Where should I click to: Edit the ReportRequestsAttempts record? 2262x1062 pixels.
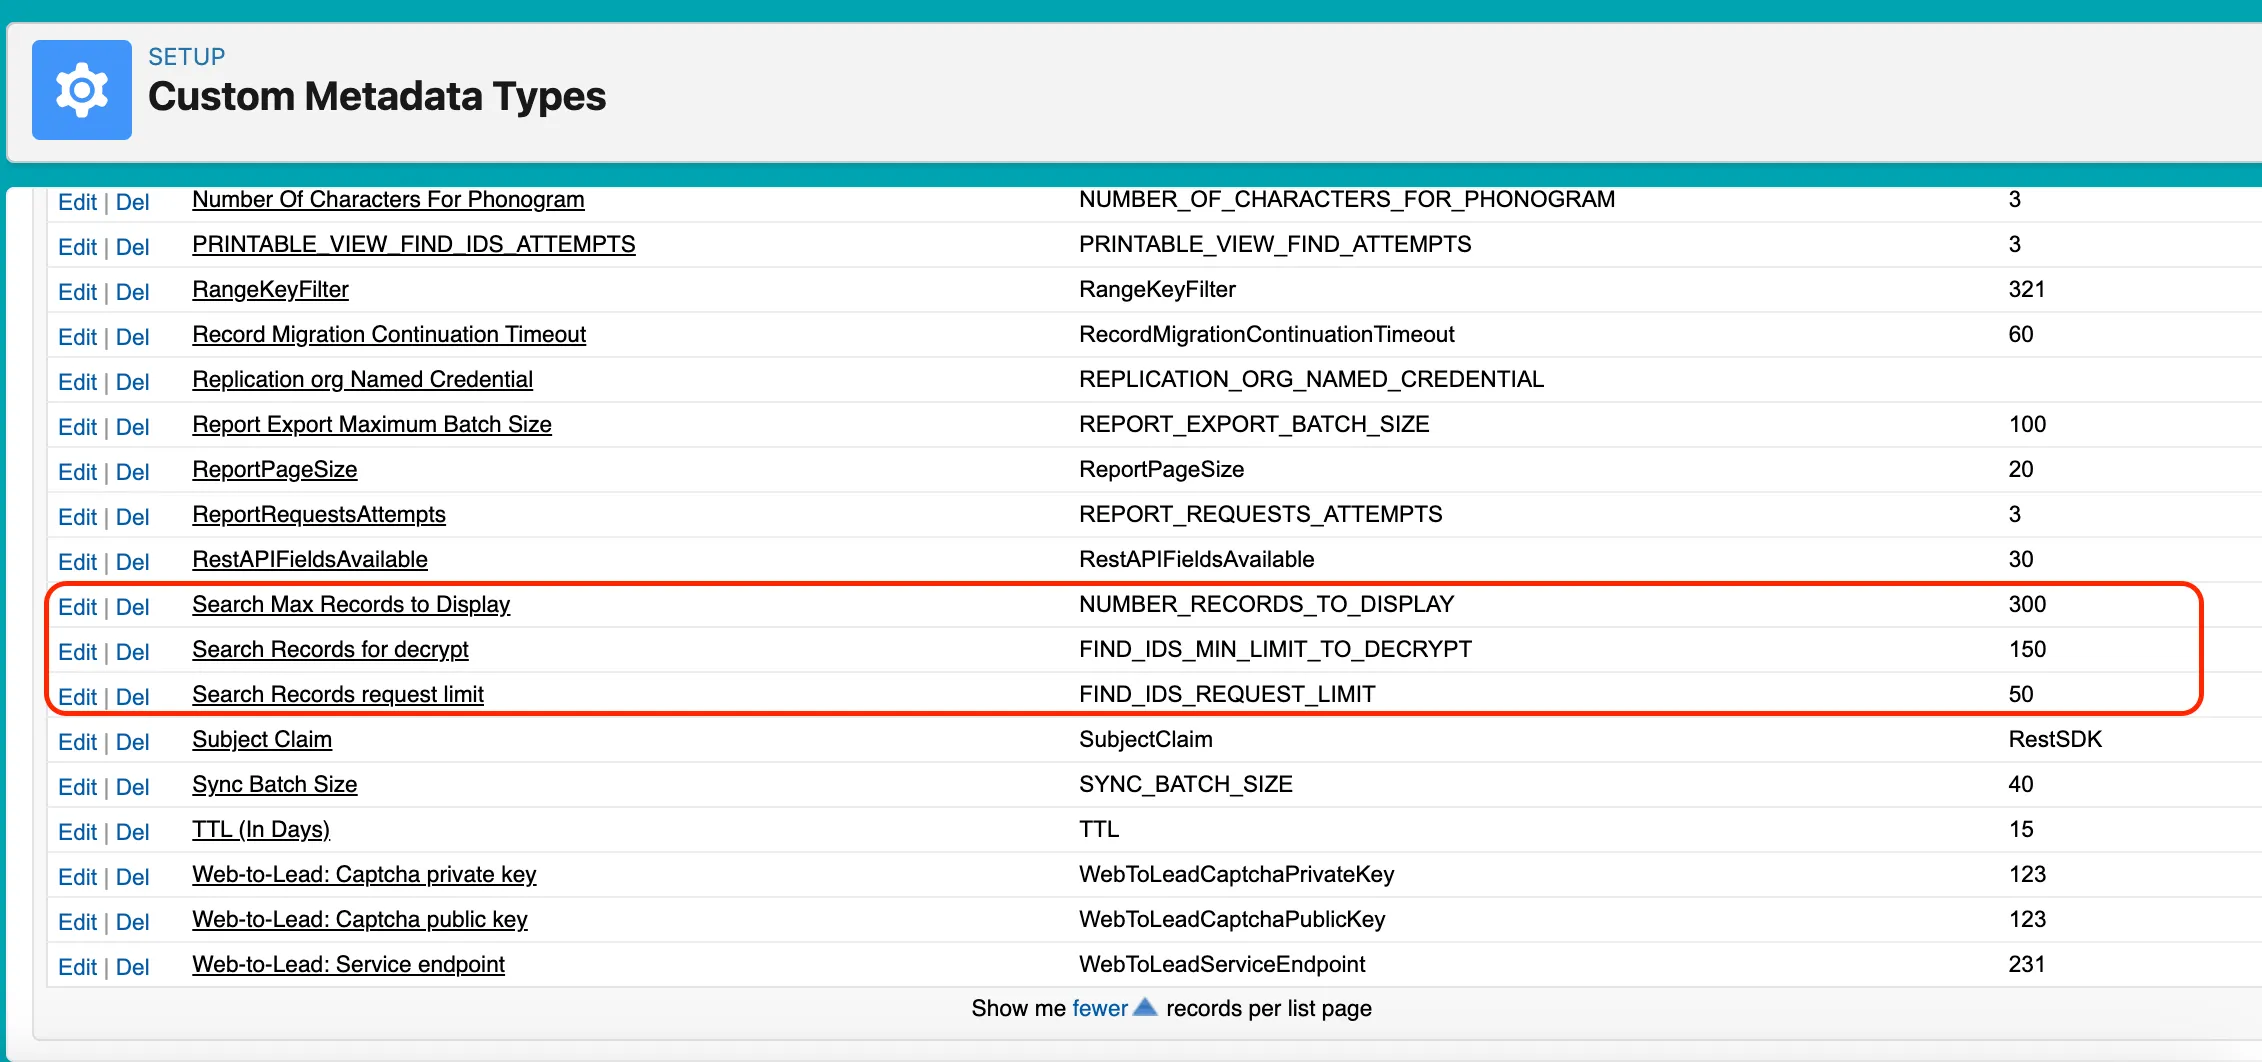click(x=77, y=517)
